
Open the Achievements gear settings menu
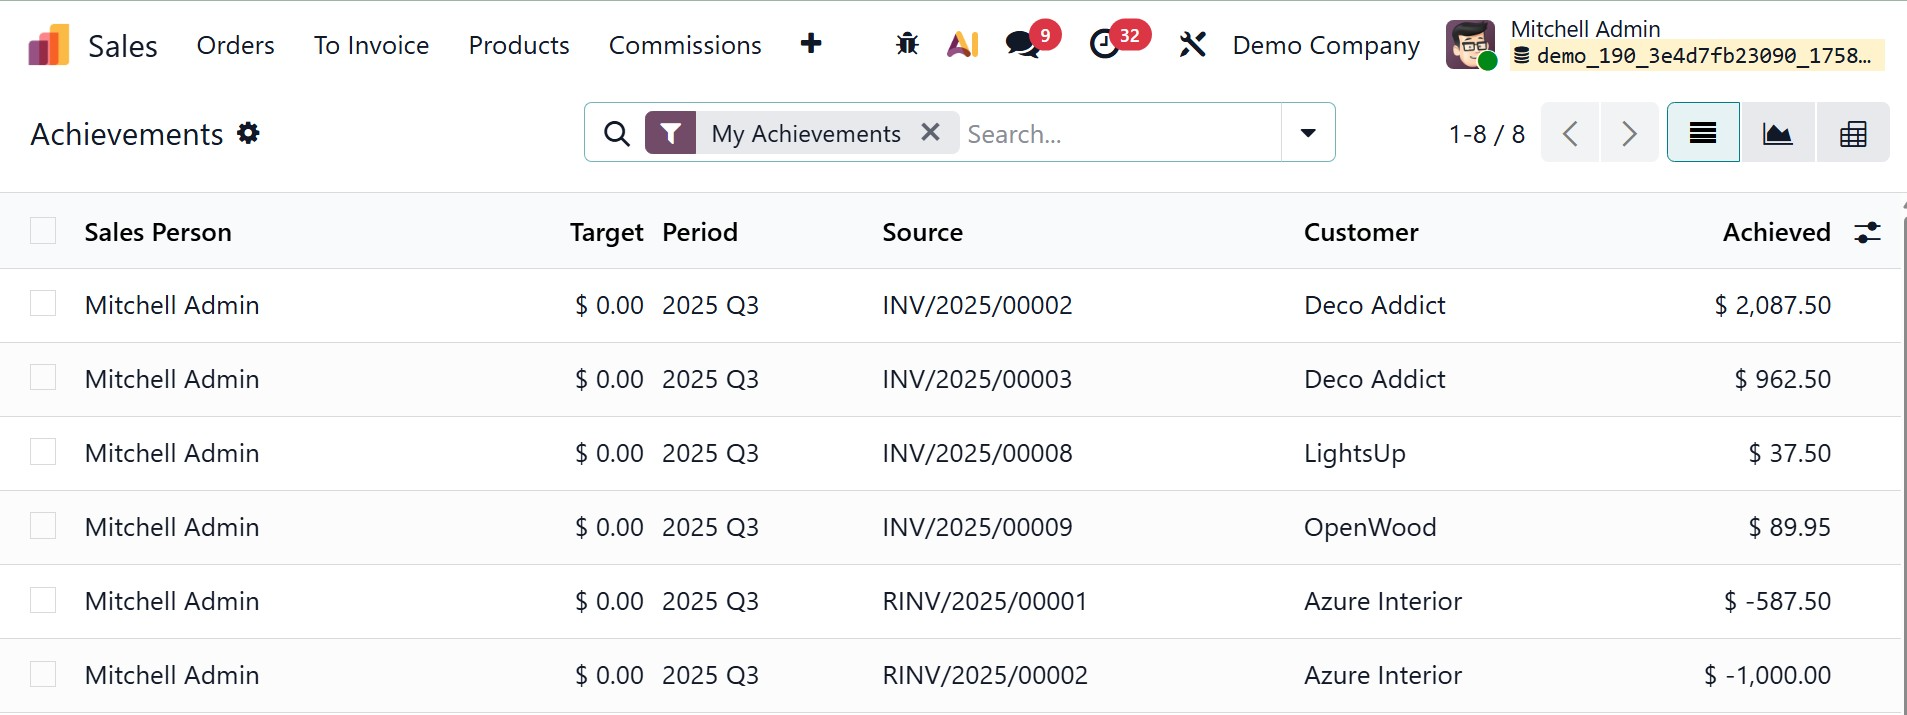coord(248,133)
